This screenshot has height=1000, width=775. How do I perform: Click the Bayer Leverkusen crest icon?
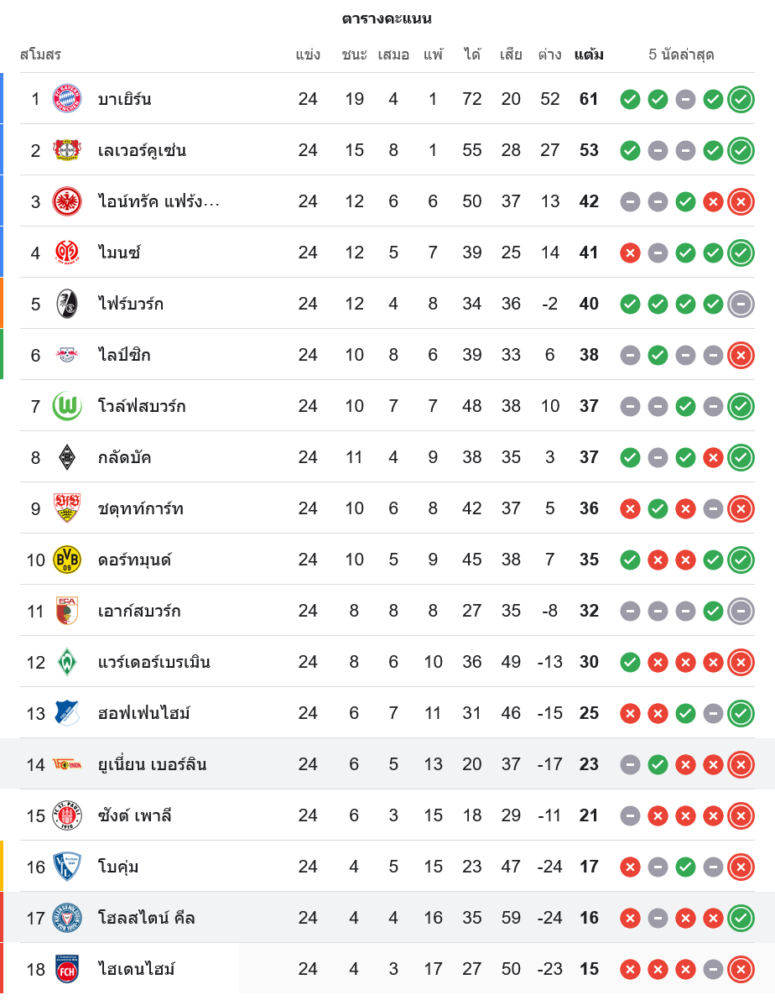(67, 150)
